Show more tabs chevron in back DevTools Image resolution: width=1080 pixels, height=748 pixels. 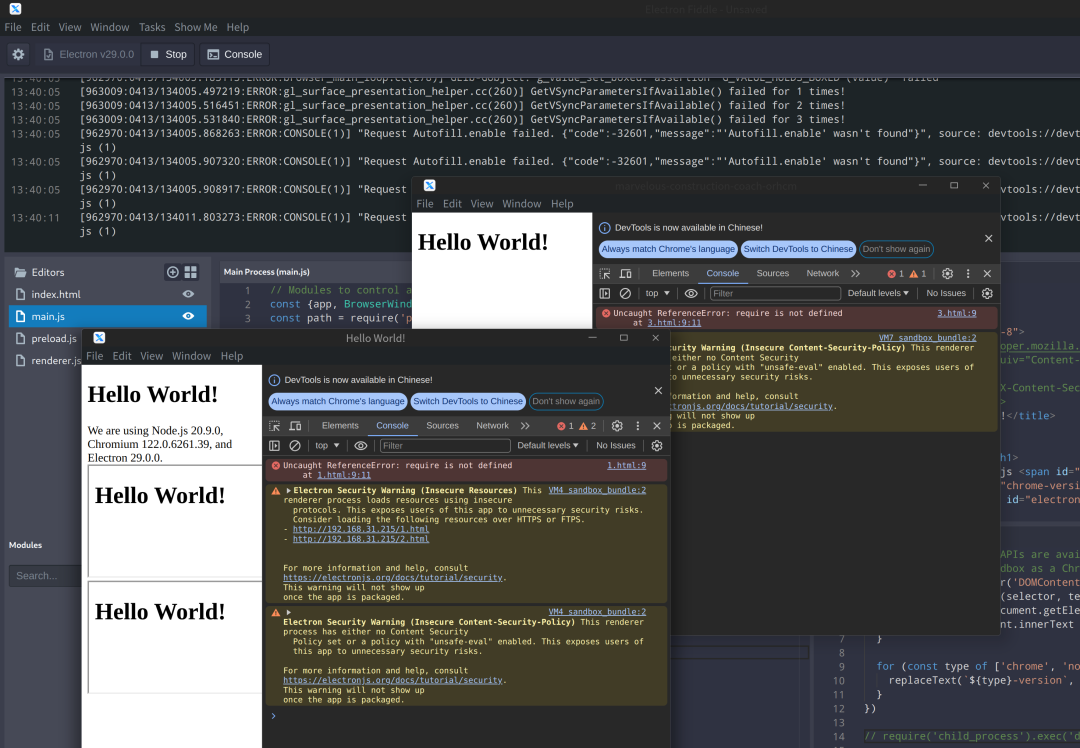point(855,273)
